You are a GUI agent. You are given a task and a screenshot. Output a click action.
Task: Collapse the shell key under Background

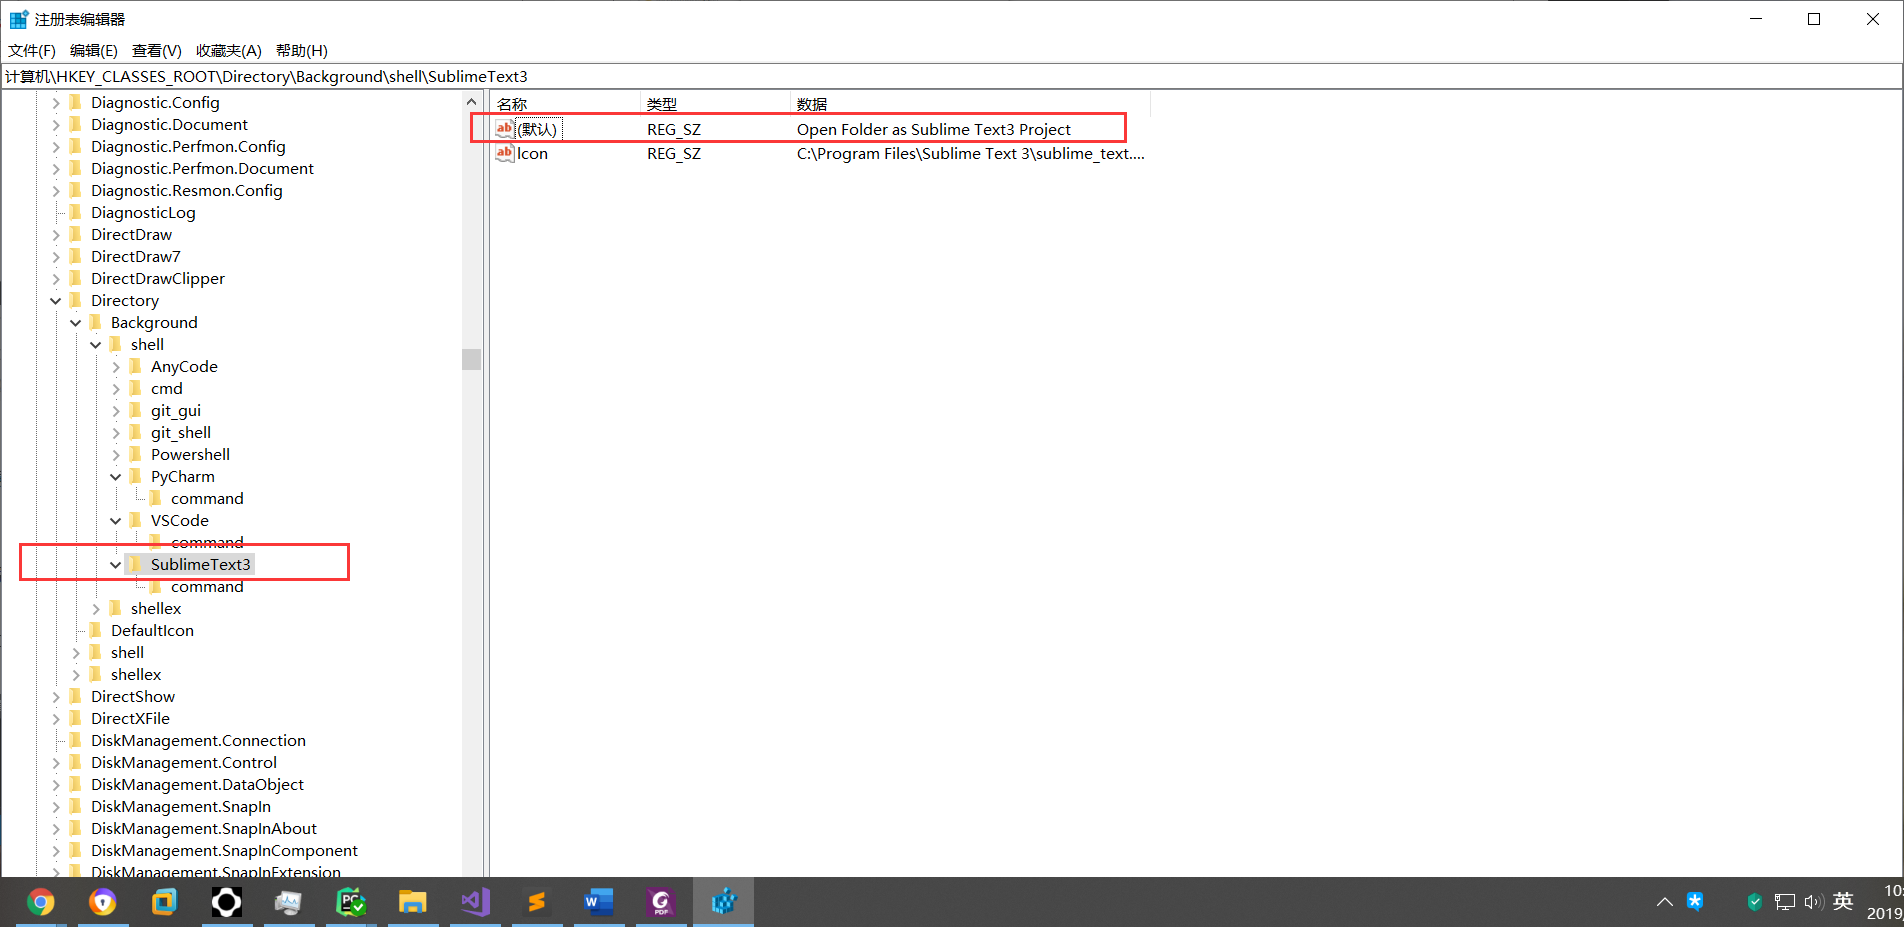click(x=96, y=345)
